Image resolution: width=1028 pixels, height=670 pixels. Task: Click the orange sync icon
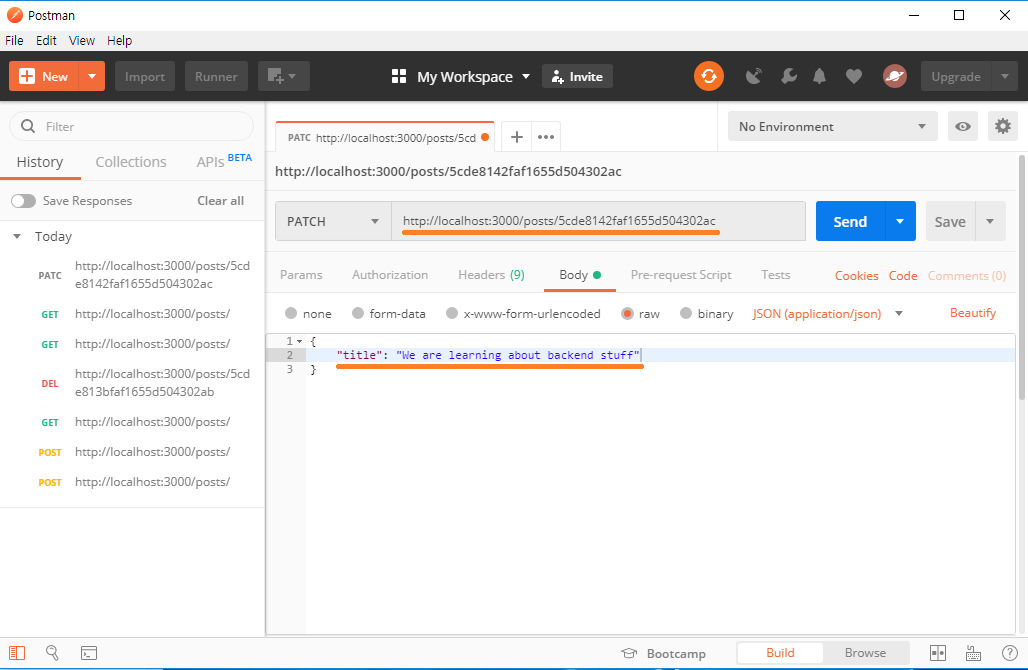(x=709, y=76)
